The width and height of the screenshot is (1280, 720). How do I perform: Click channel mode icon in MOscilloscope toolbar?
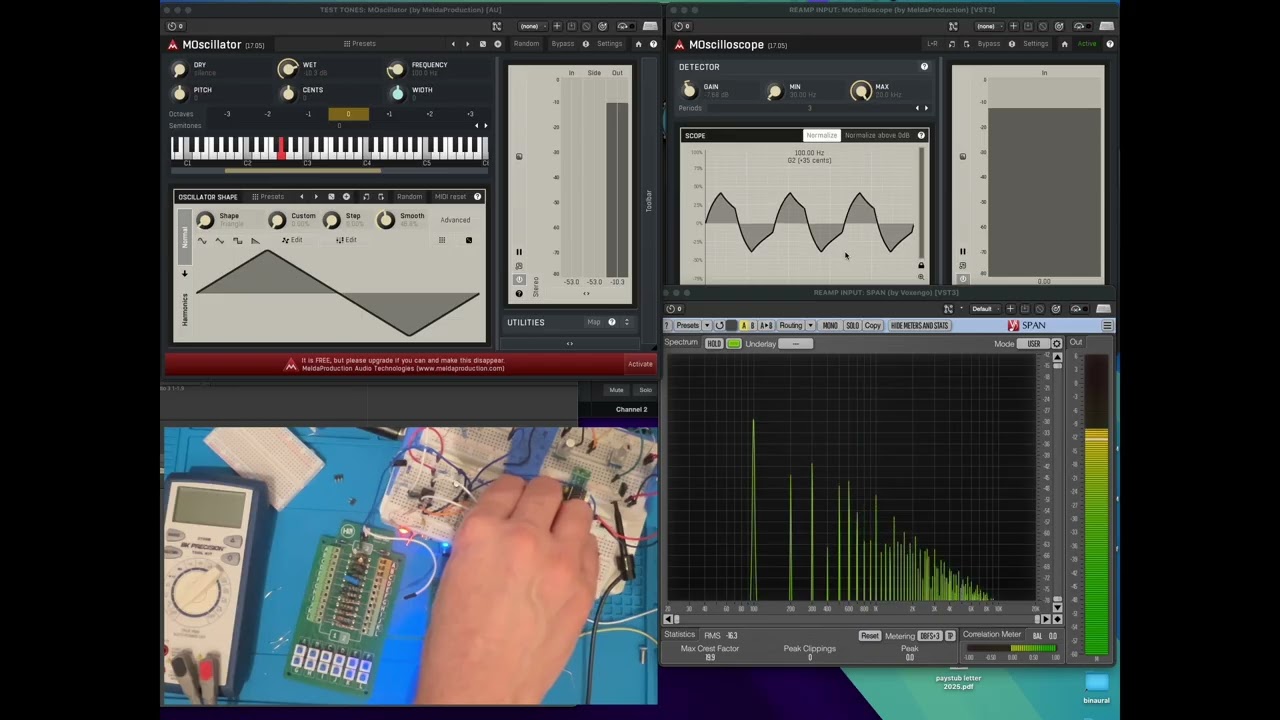[932, 44]
